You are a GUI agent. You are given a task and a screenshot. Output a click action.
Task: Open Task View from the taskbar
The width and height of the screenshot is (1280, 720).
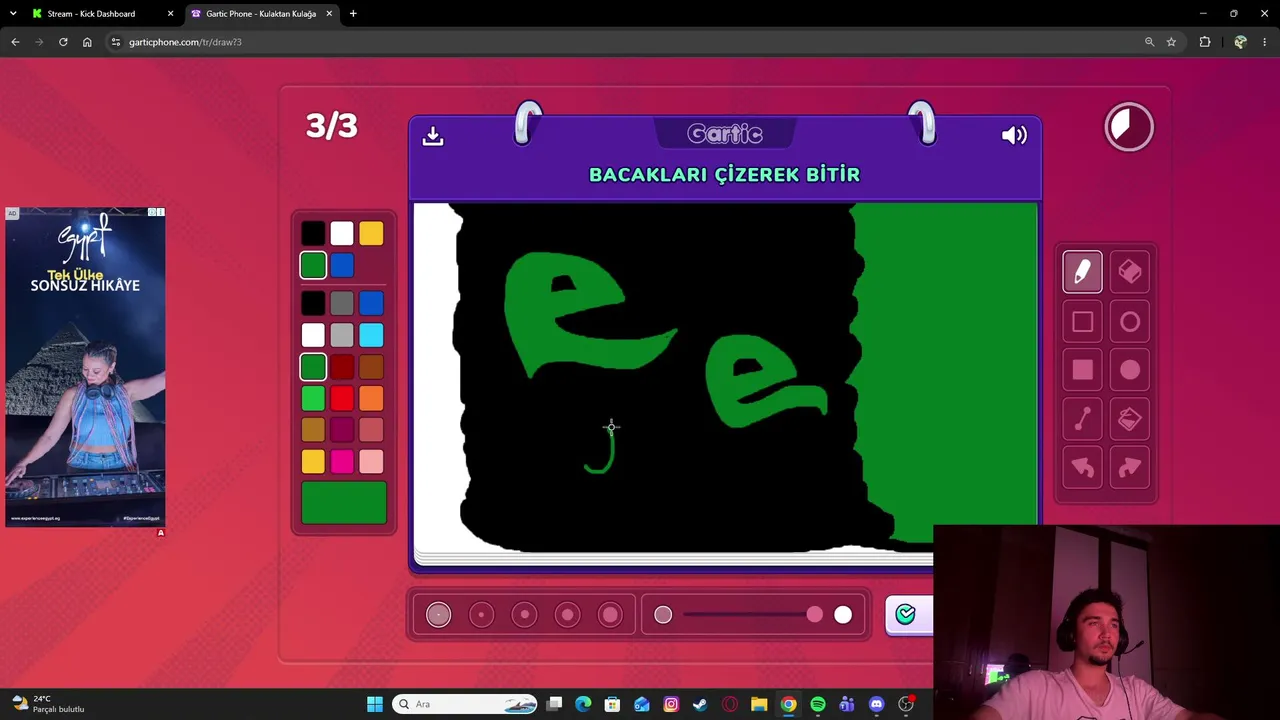click(555, 704)
